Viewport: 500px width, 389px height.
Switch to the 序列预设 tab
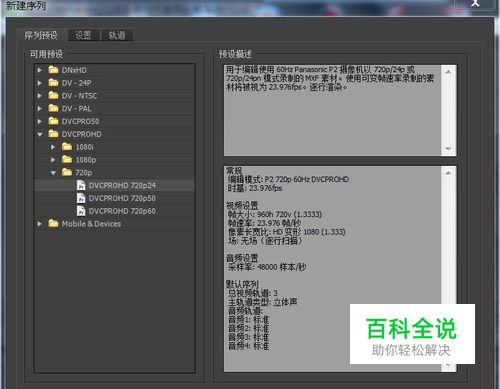(41, 35)
